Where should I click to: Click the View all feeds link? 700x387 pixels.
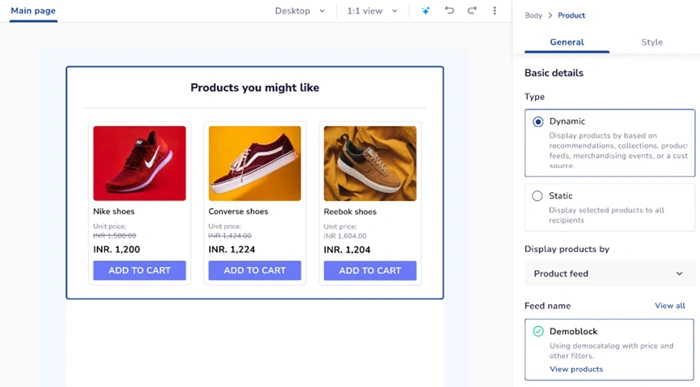point(670,306)
